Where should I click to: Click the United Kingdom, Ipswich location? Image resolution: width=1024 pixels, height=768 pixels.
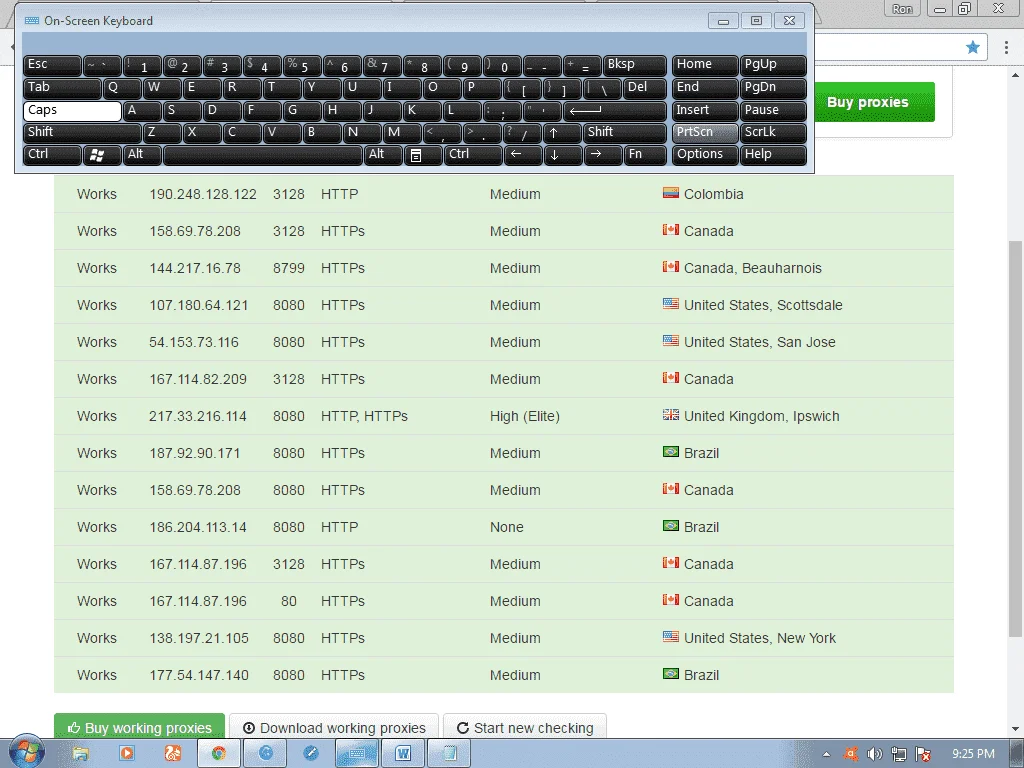coord(761,416)
